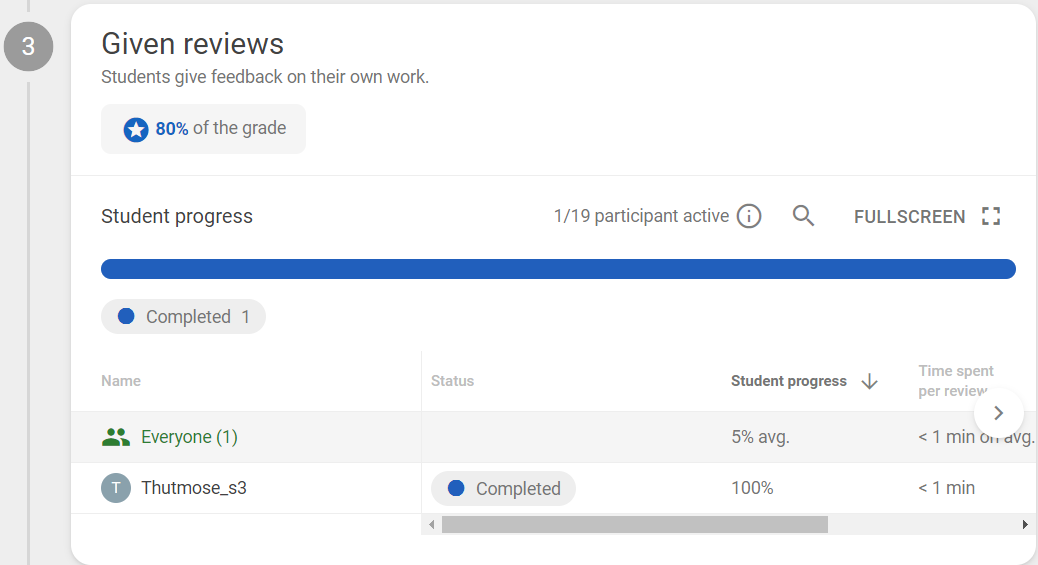
Task: Sort by the Student progress column header
Action: tap(788, 381)
